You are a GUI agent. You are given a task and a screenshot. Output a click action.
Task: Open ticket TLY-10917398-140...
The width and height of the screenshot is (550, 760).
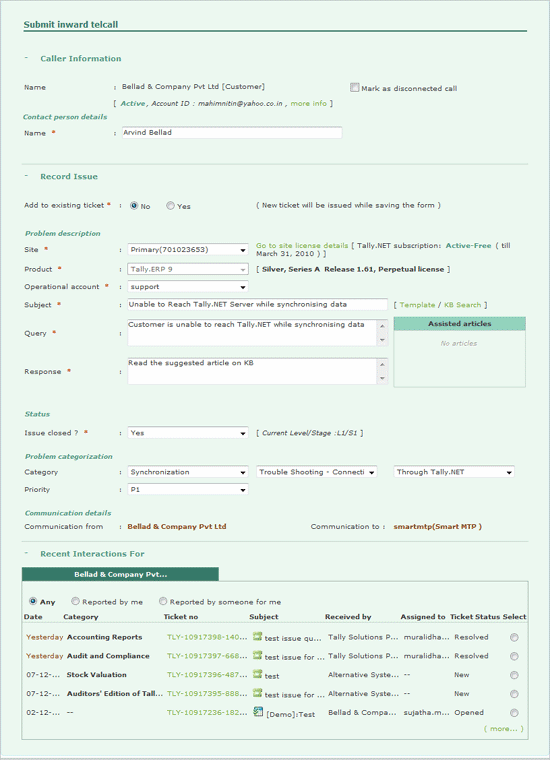[207, 637]
